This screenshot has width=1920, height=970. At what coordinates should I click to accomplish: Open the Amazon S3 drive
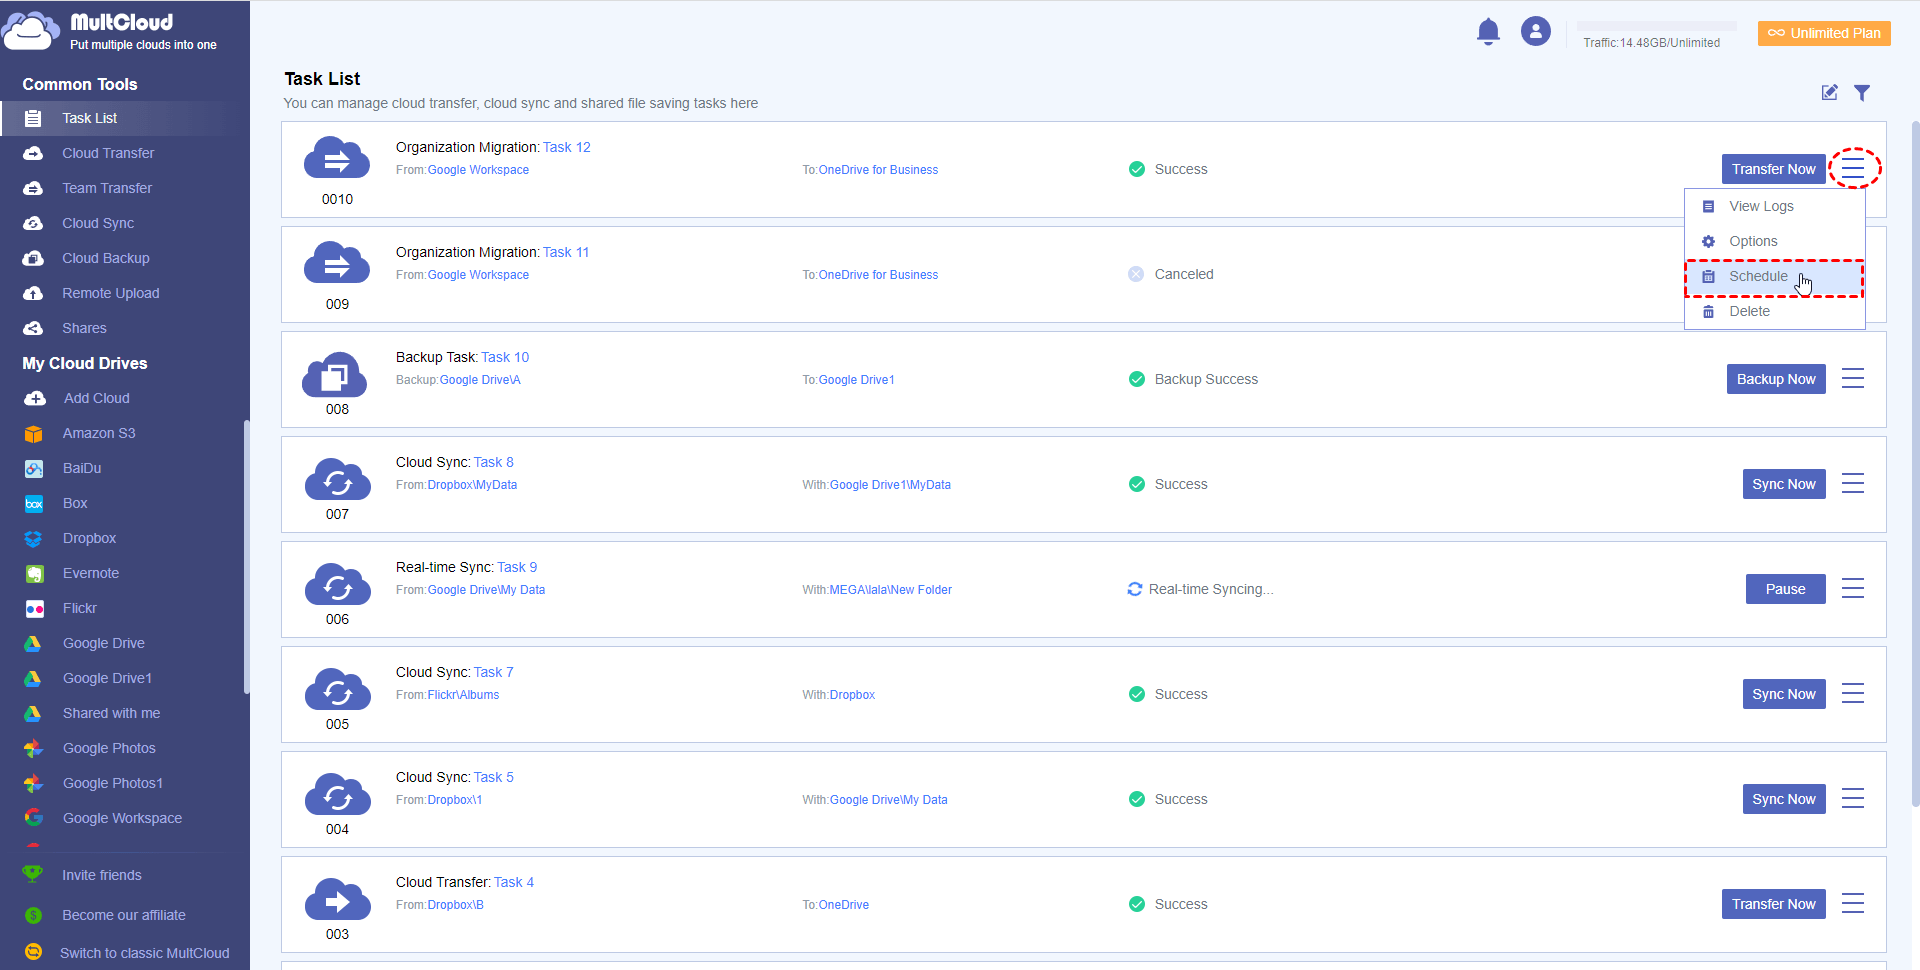click(x=98, y=433)
